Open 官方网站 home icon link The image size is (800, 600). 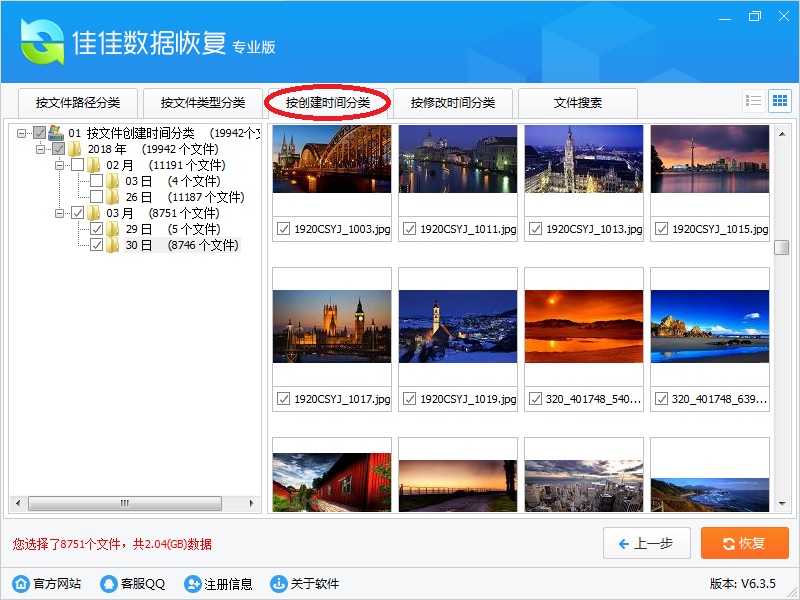(x=21, y=584)
